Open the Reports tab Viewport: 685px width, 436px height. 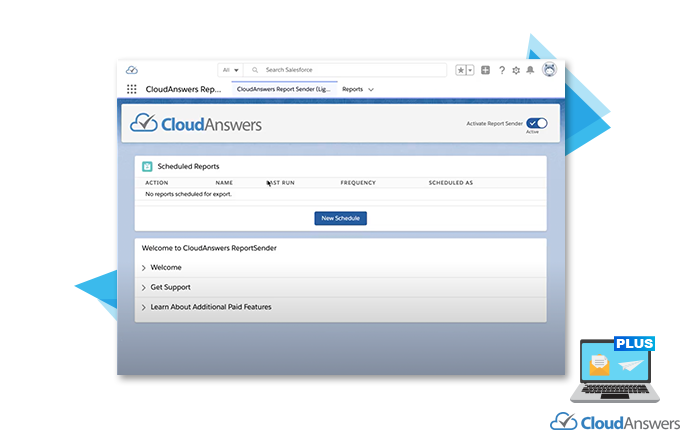coord(353,89)
